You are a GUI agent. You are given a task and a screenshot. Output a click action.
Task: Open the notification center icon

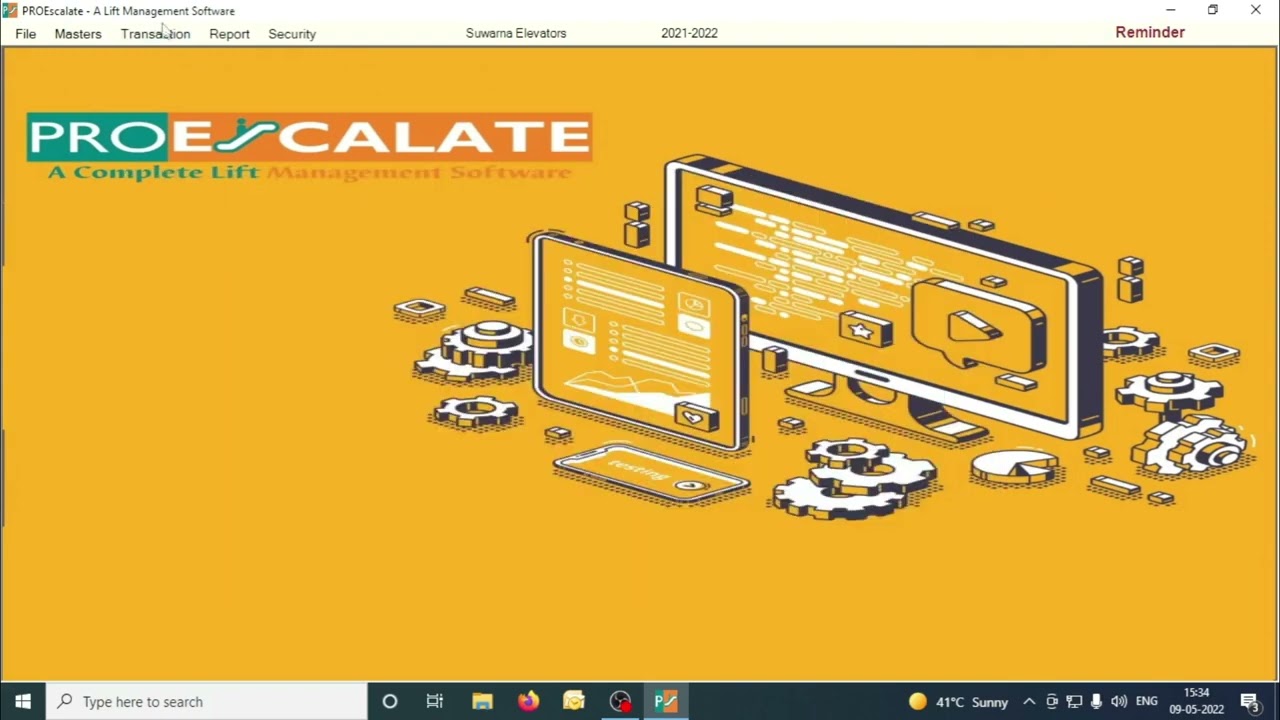pos(1249,702)
